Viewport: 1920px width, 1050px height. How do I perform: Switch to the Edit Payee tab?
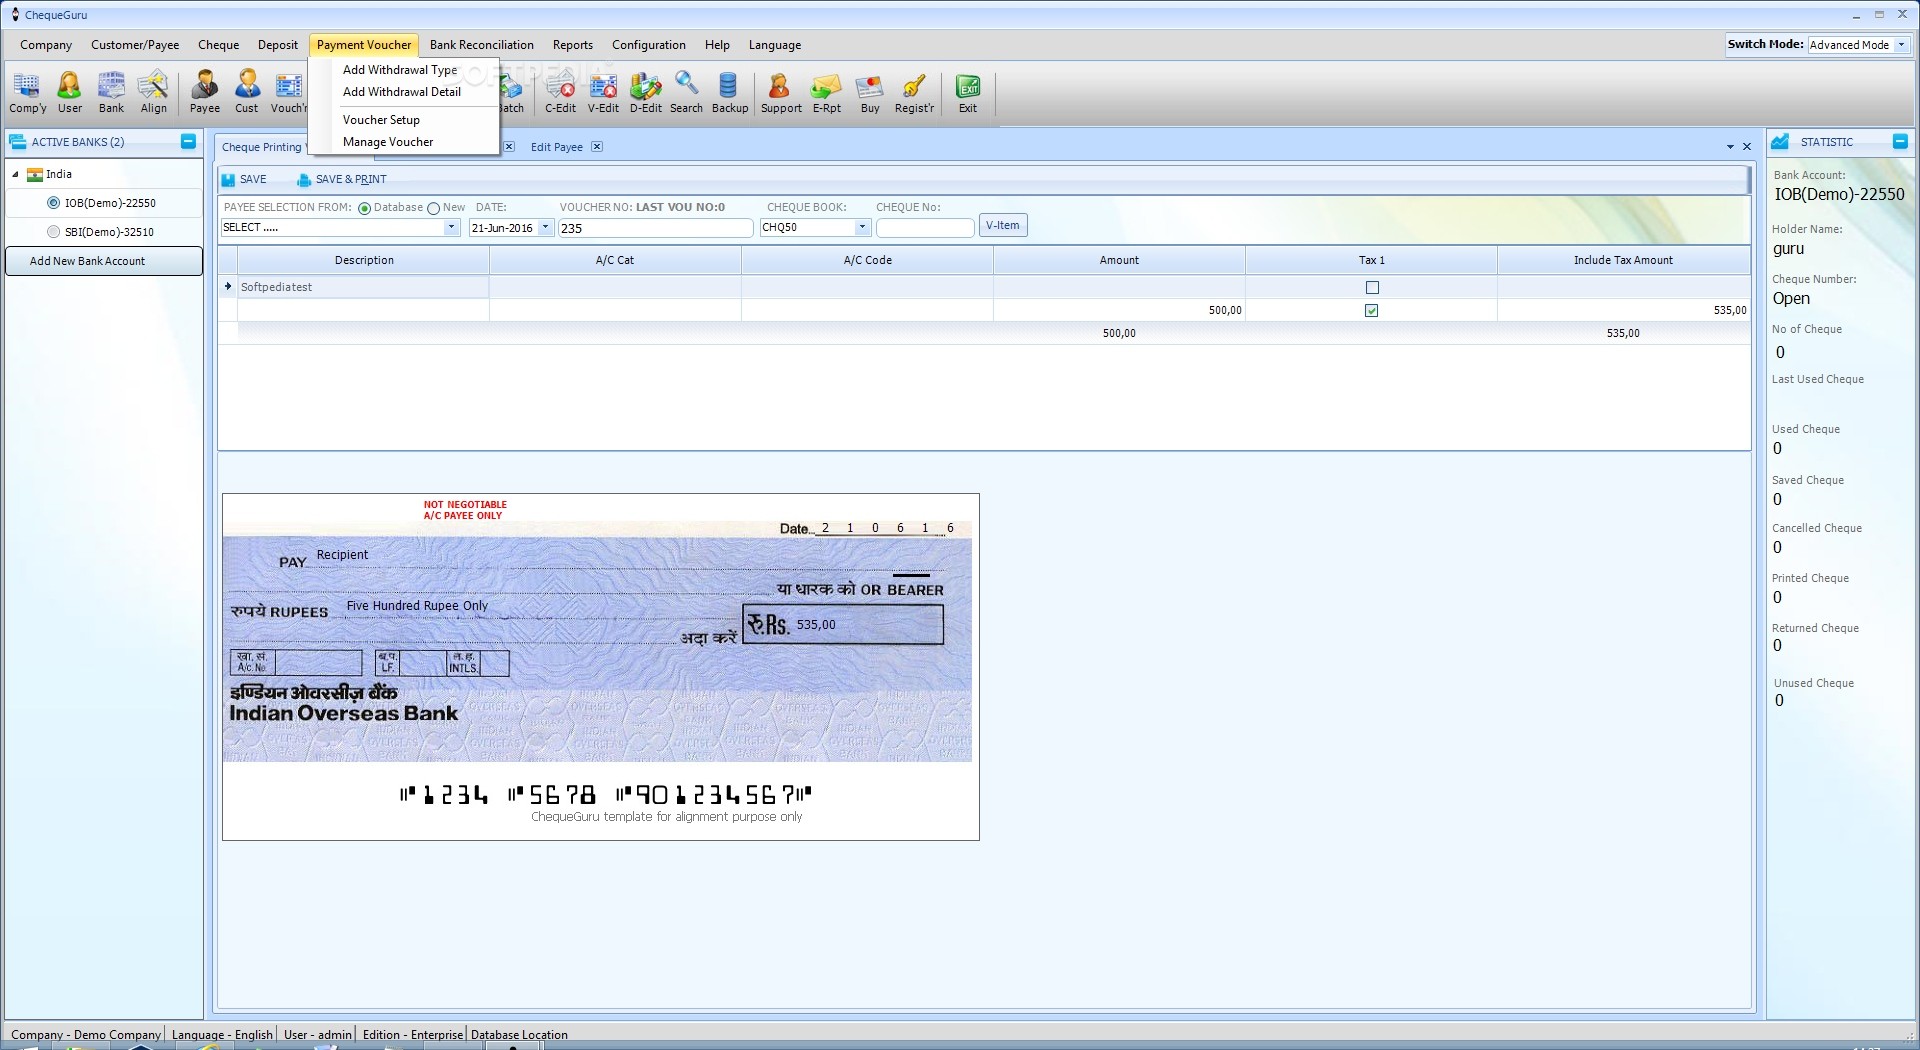point(556,147)
